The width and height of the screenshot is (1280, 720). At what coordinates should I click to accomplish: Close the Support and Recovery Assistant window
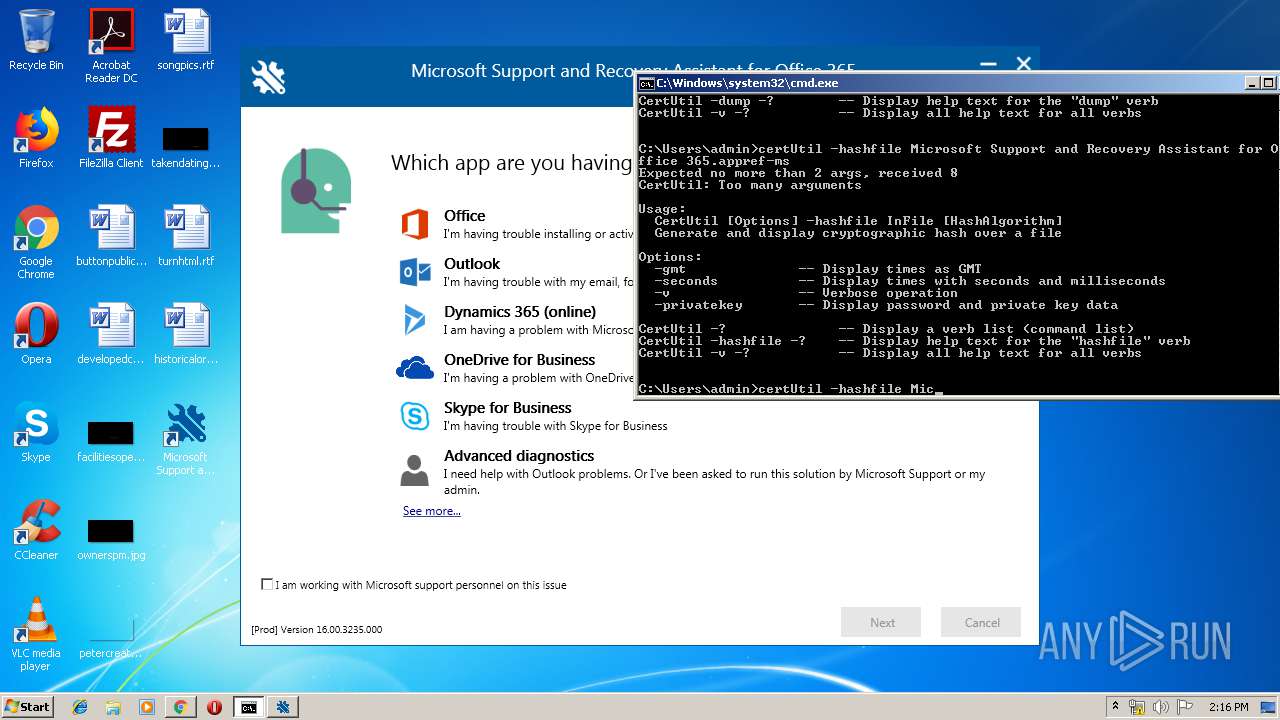(x=1023, y=65)
